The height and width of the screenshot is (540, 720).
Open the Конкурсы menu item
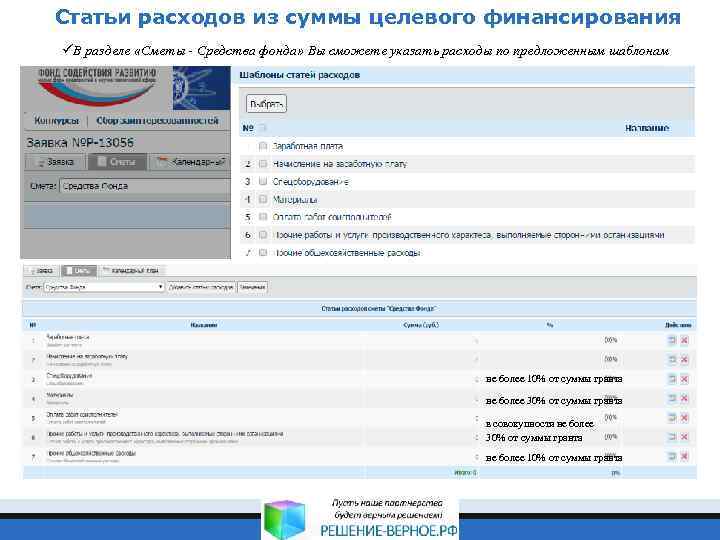[56, 121]
